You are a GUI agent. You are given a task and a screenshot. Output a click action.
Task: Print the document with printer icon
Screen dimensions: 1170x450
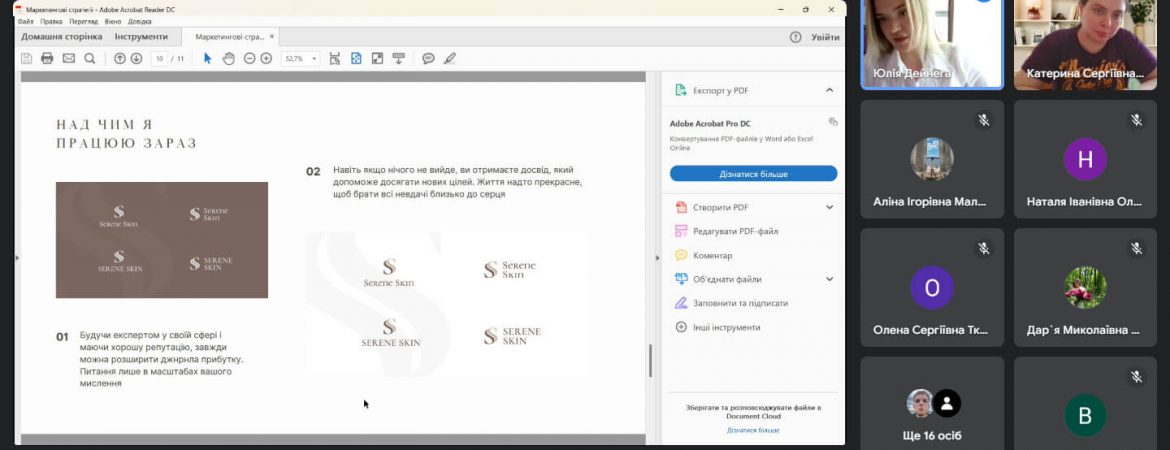tap(47, 58)
